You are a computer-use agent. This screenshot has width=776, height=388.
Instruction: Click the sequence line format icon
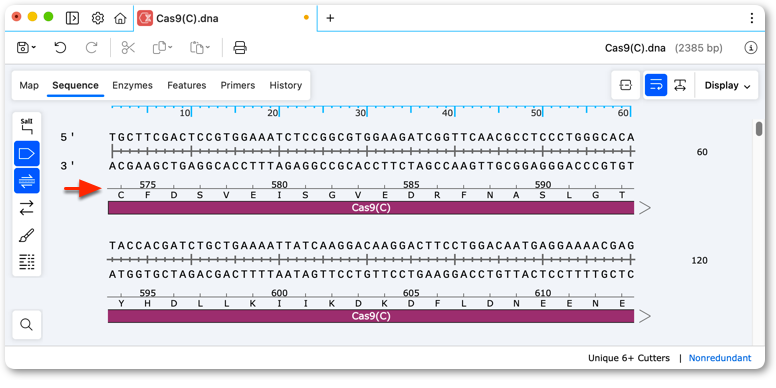26,262
